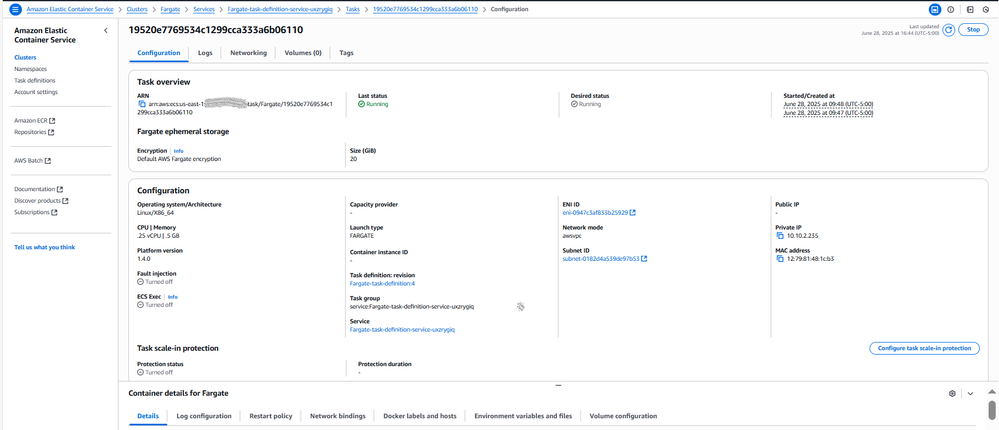Click the Launch type value FARGATE
Viewport: 999px width, 430px height.
point(361,236)
